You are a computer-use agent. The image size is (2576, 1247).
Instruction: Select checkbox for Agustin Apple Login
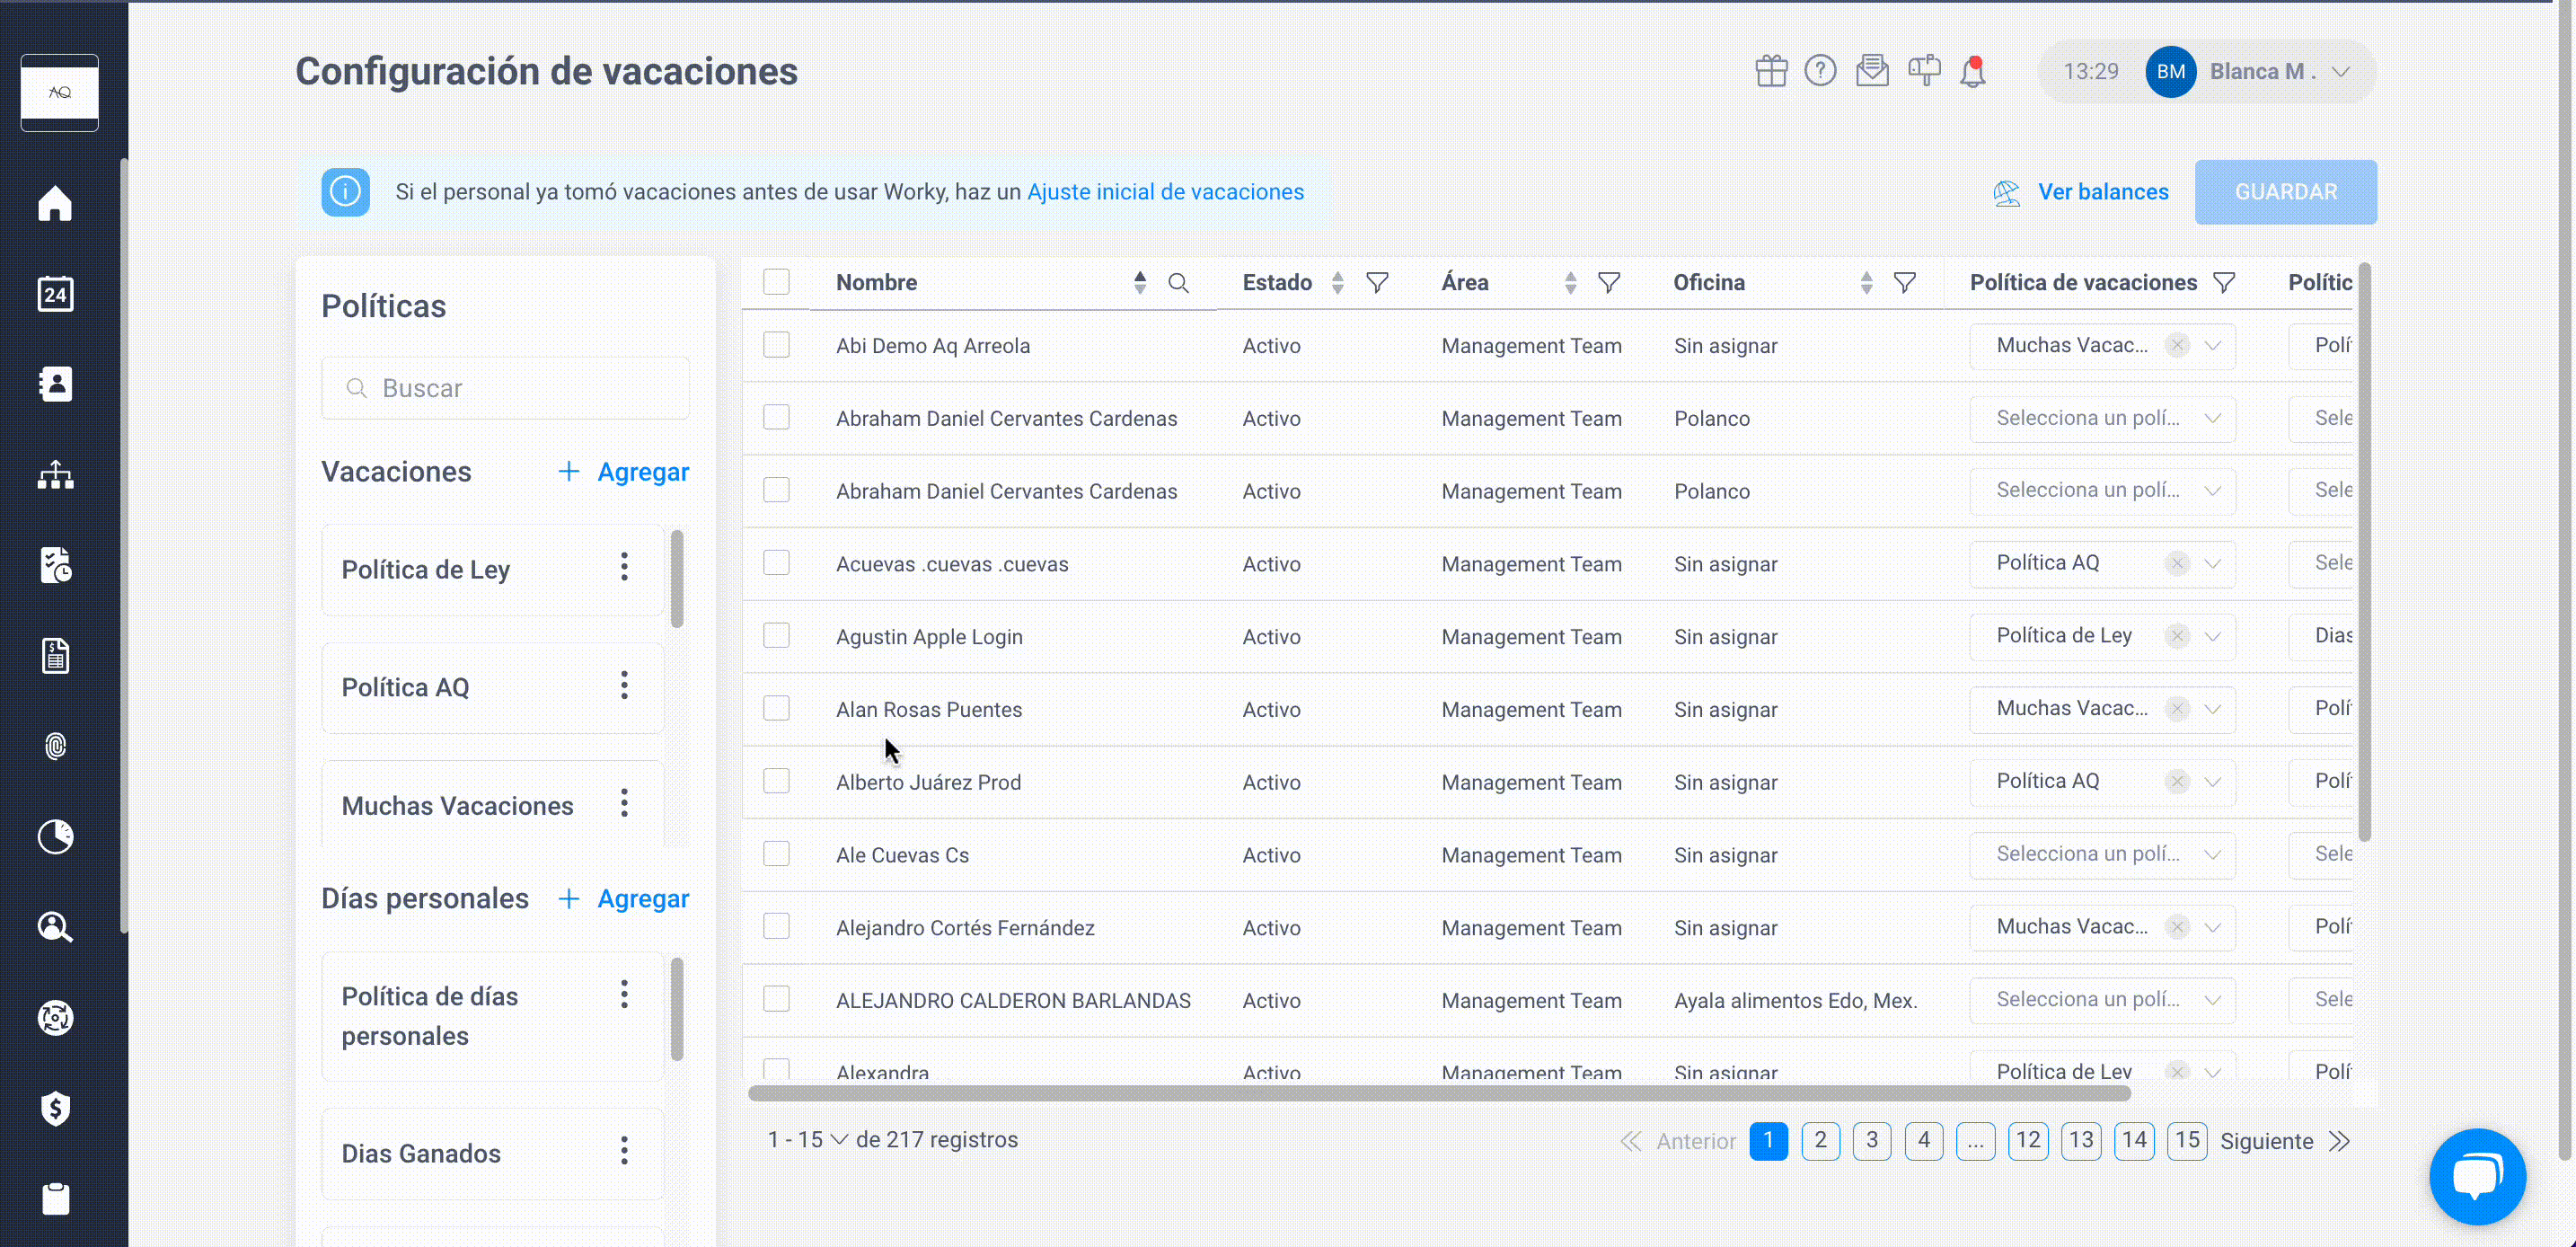776,636
